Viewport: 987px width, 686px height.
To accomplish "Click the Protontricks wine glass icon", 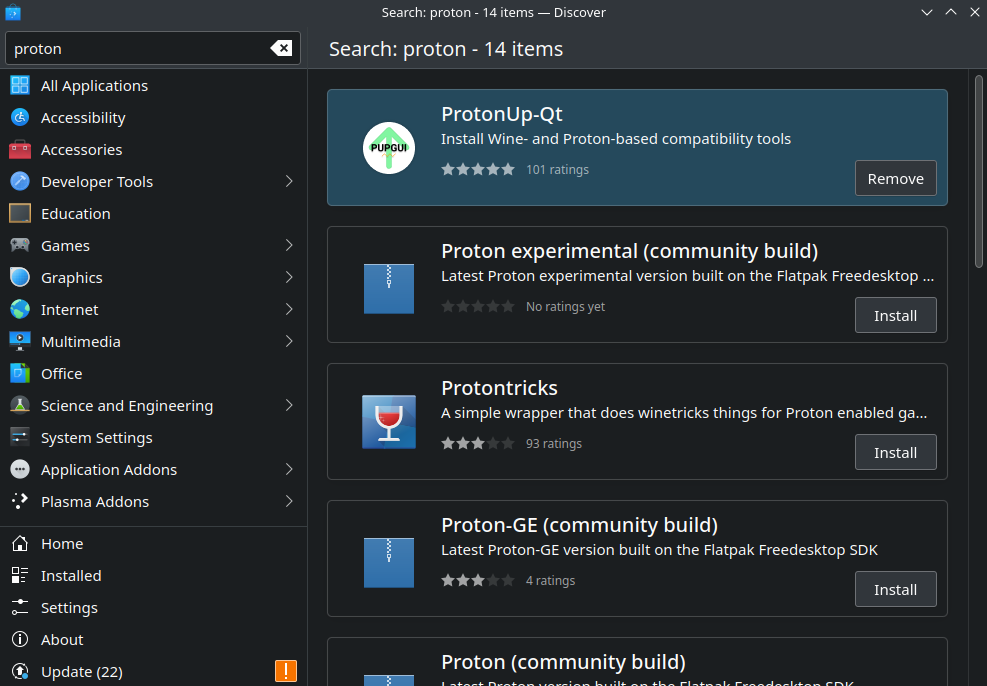I will pos(388,421).
